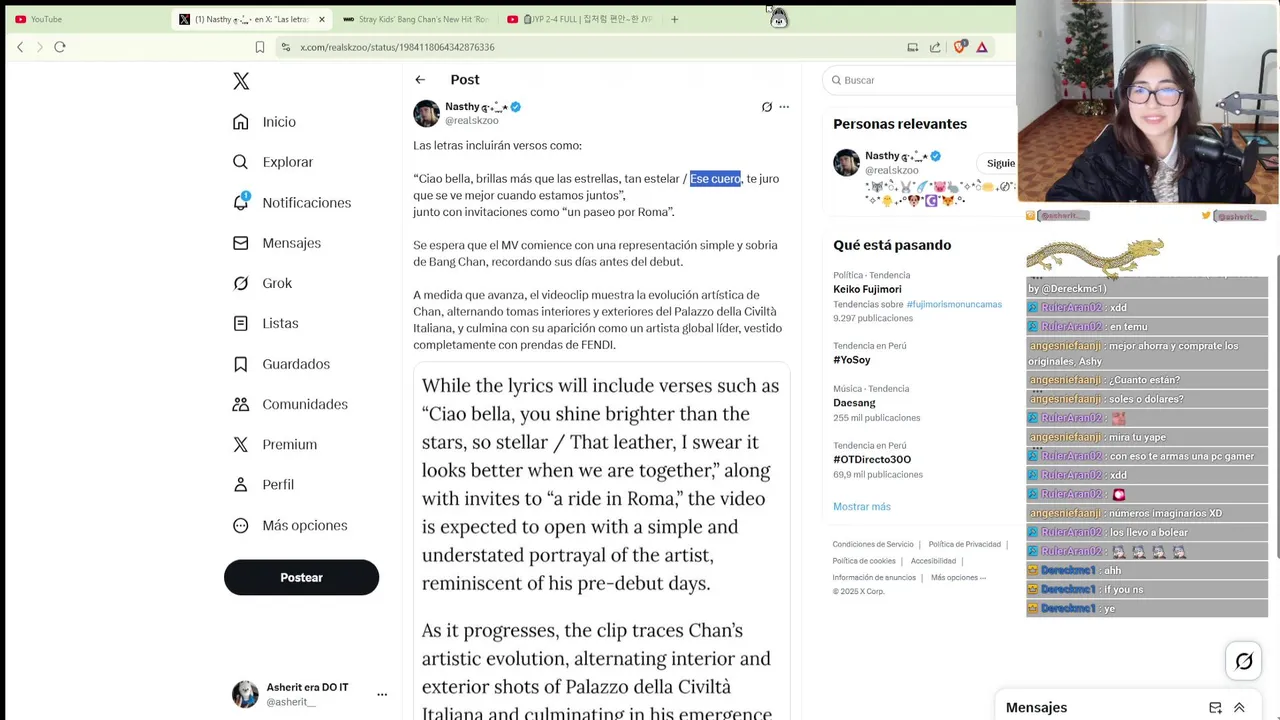Open the floating Grok button
Screen dimensions: 1280x720
1244,661
